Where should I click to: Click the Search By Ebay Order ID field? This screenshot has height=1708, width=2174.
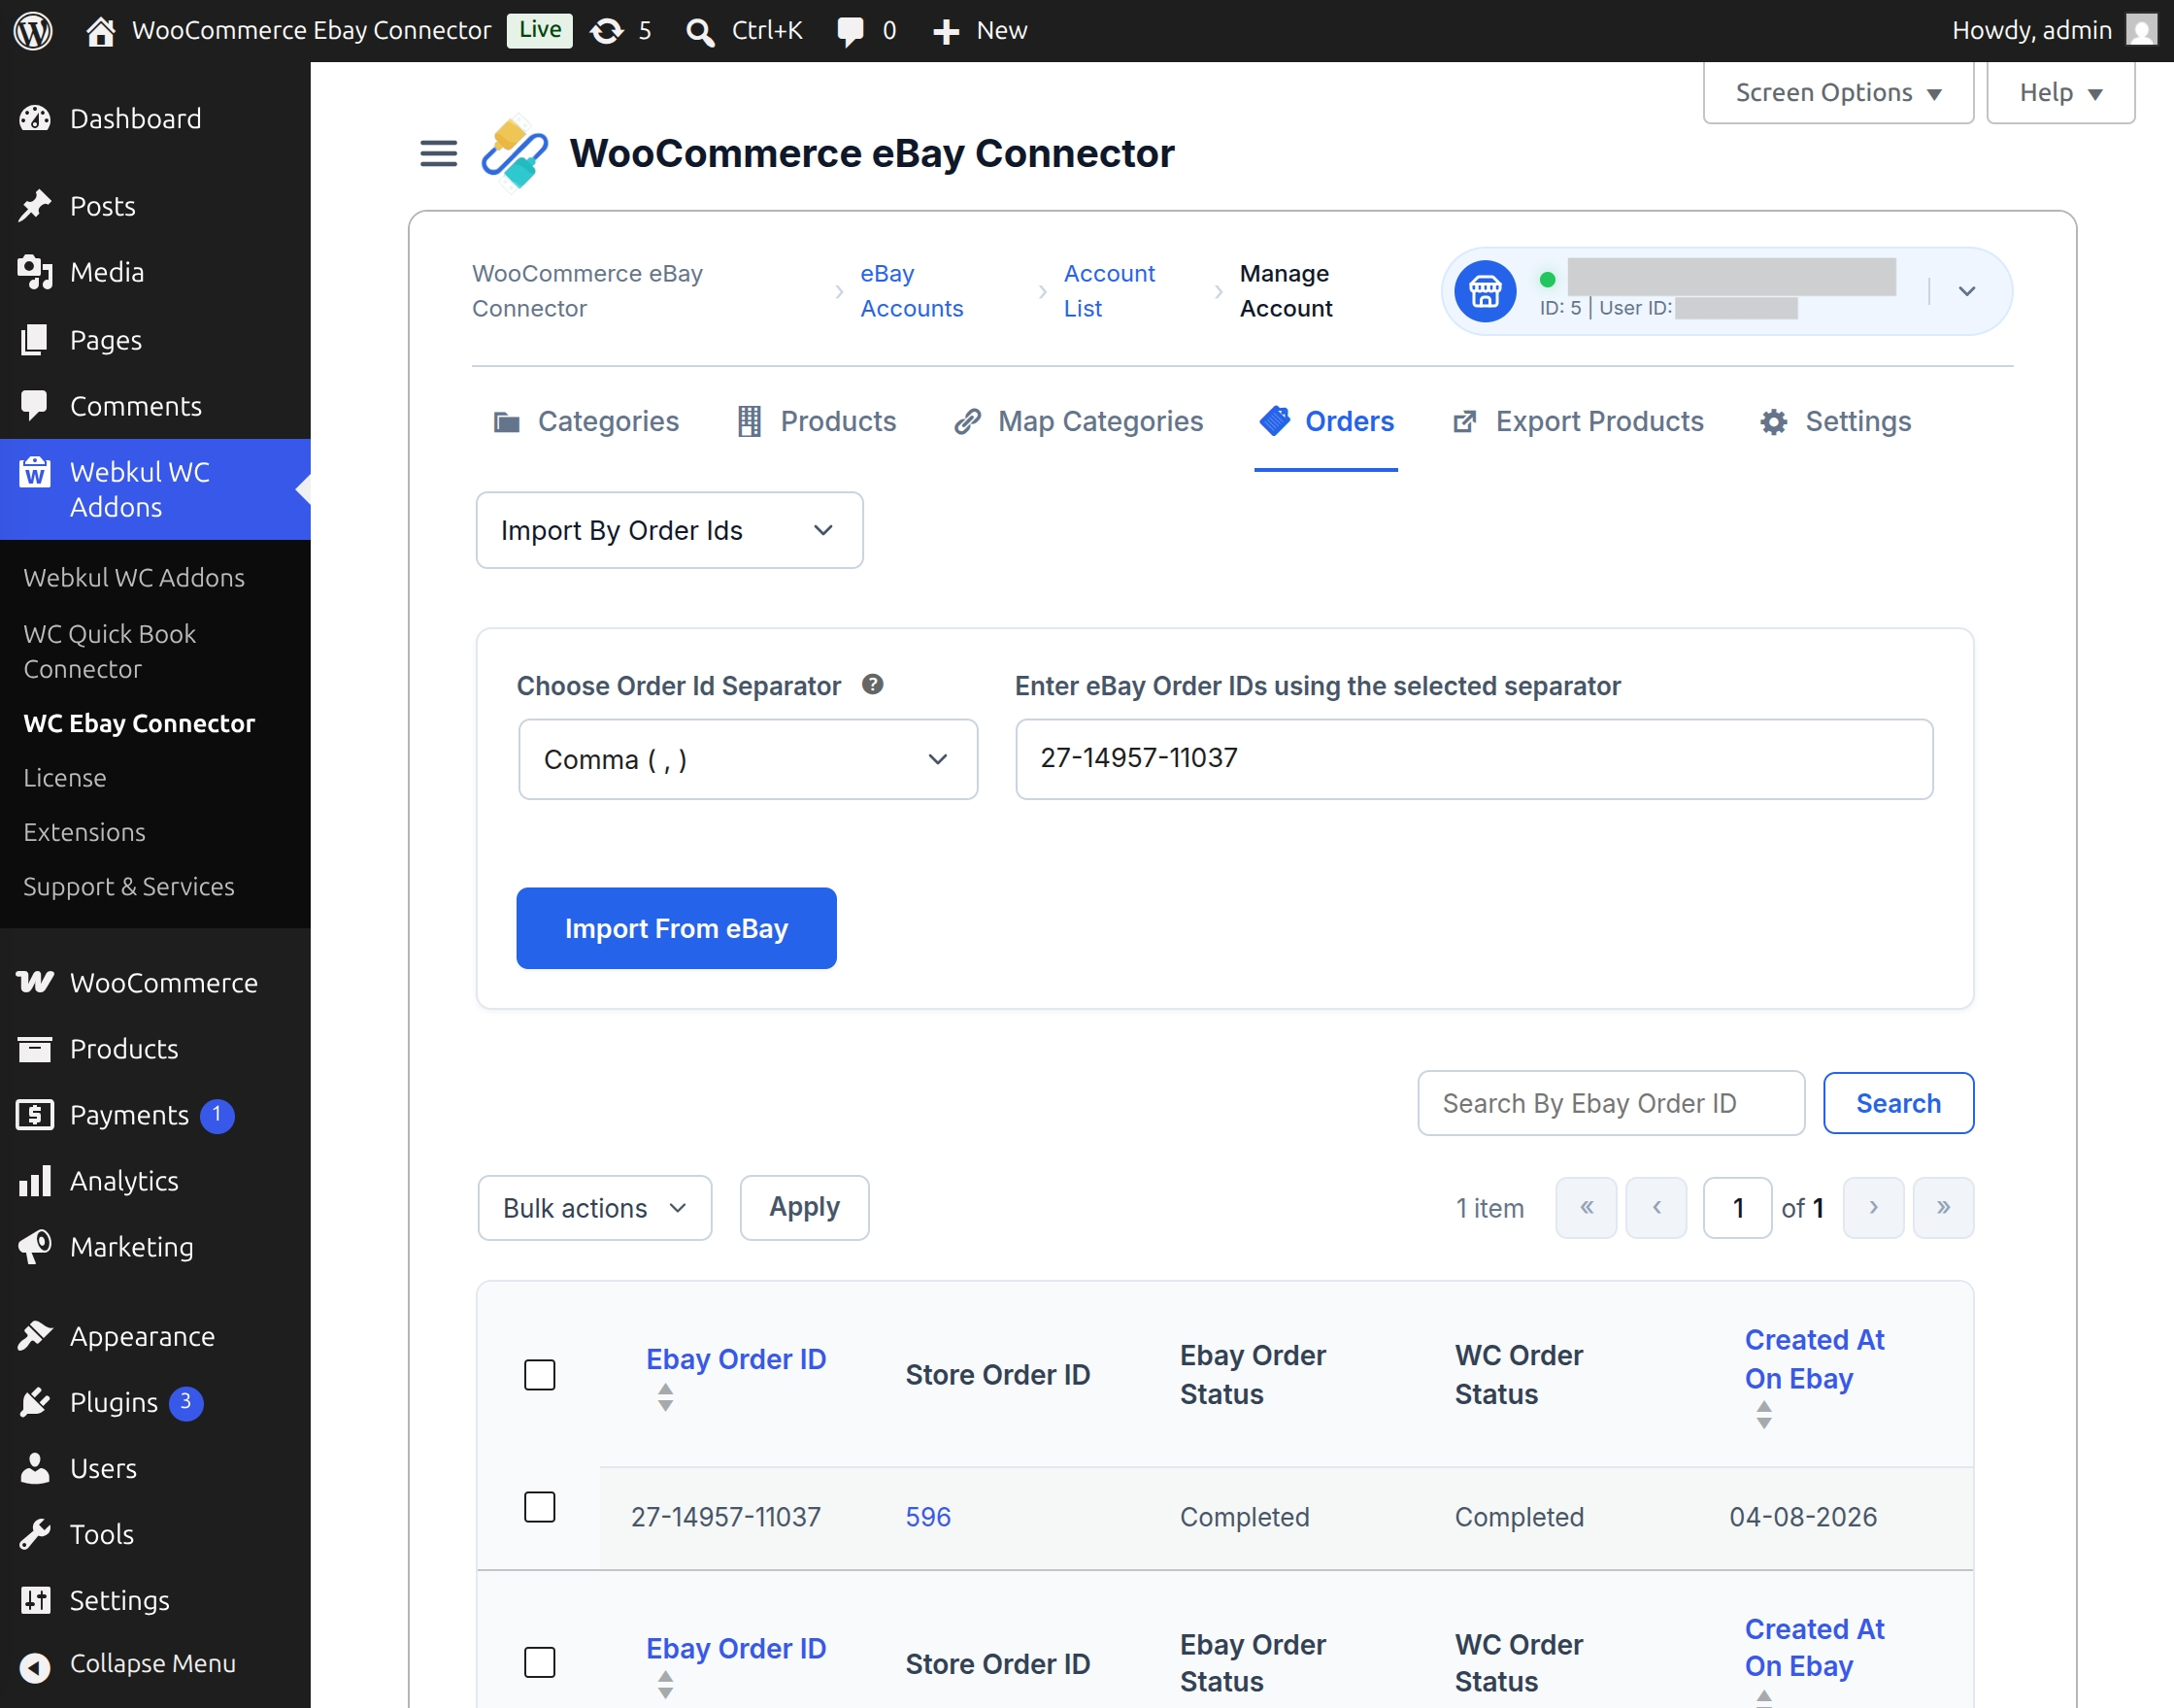(x=1611, y=1103)
